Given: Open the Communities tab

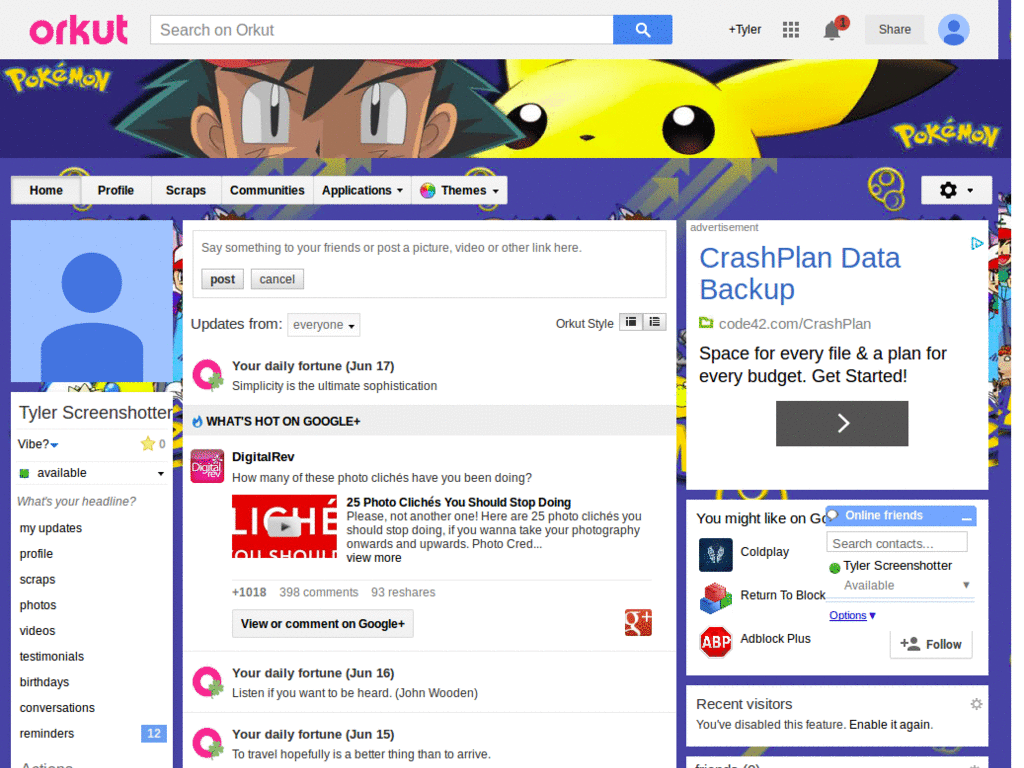Looking at the screenshot, I should (267, 190).
